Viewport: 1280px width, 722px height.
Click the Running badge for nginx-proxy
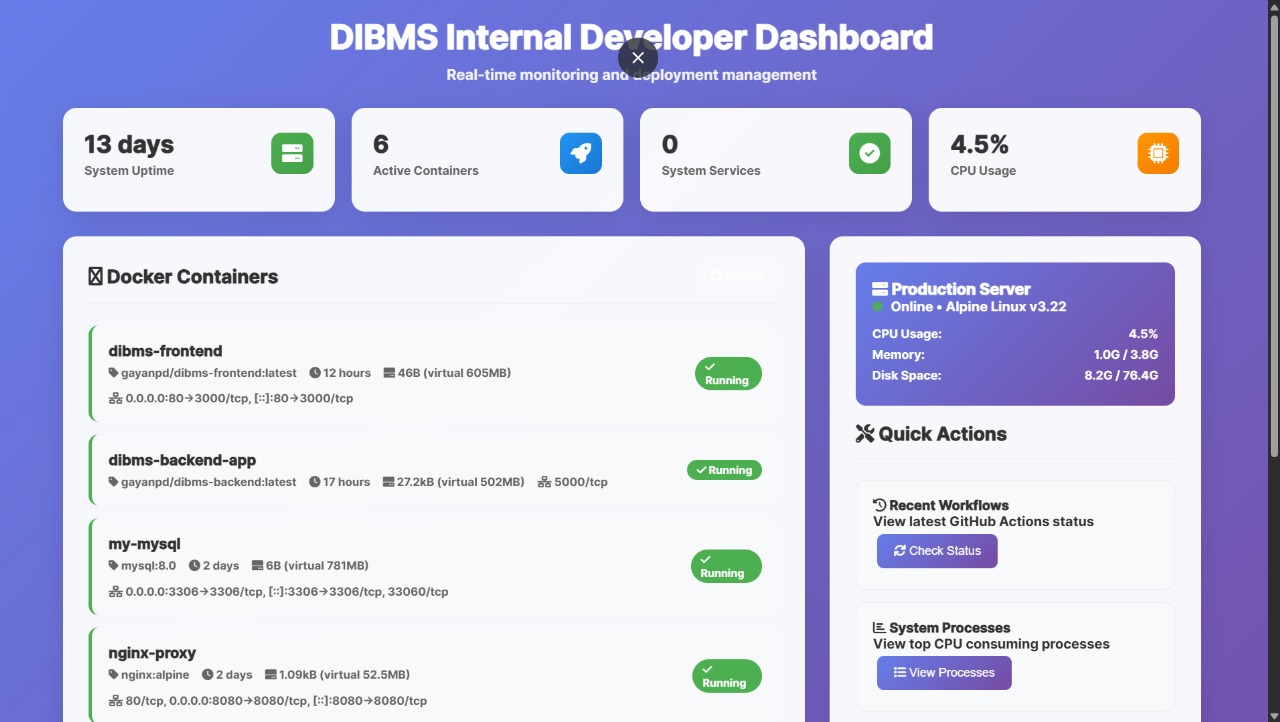727,676
